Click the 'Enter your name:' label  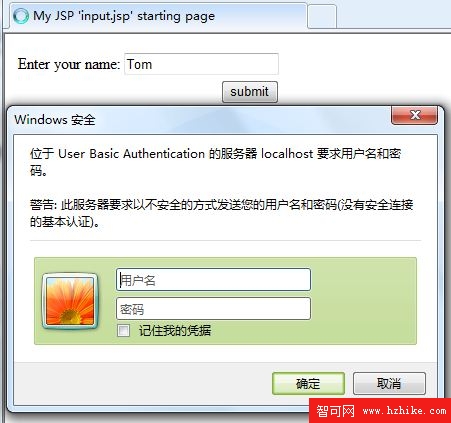pyautogui.click(x=69, y=64)
